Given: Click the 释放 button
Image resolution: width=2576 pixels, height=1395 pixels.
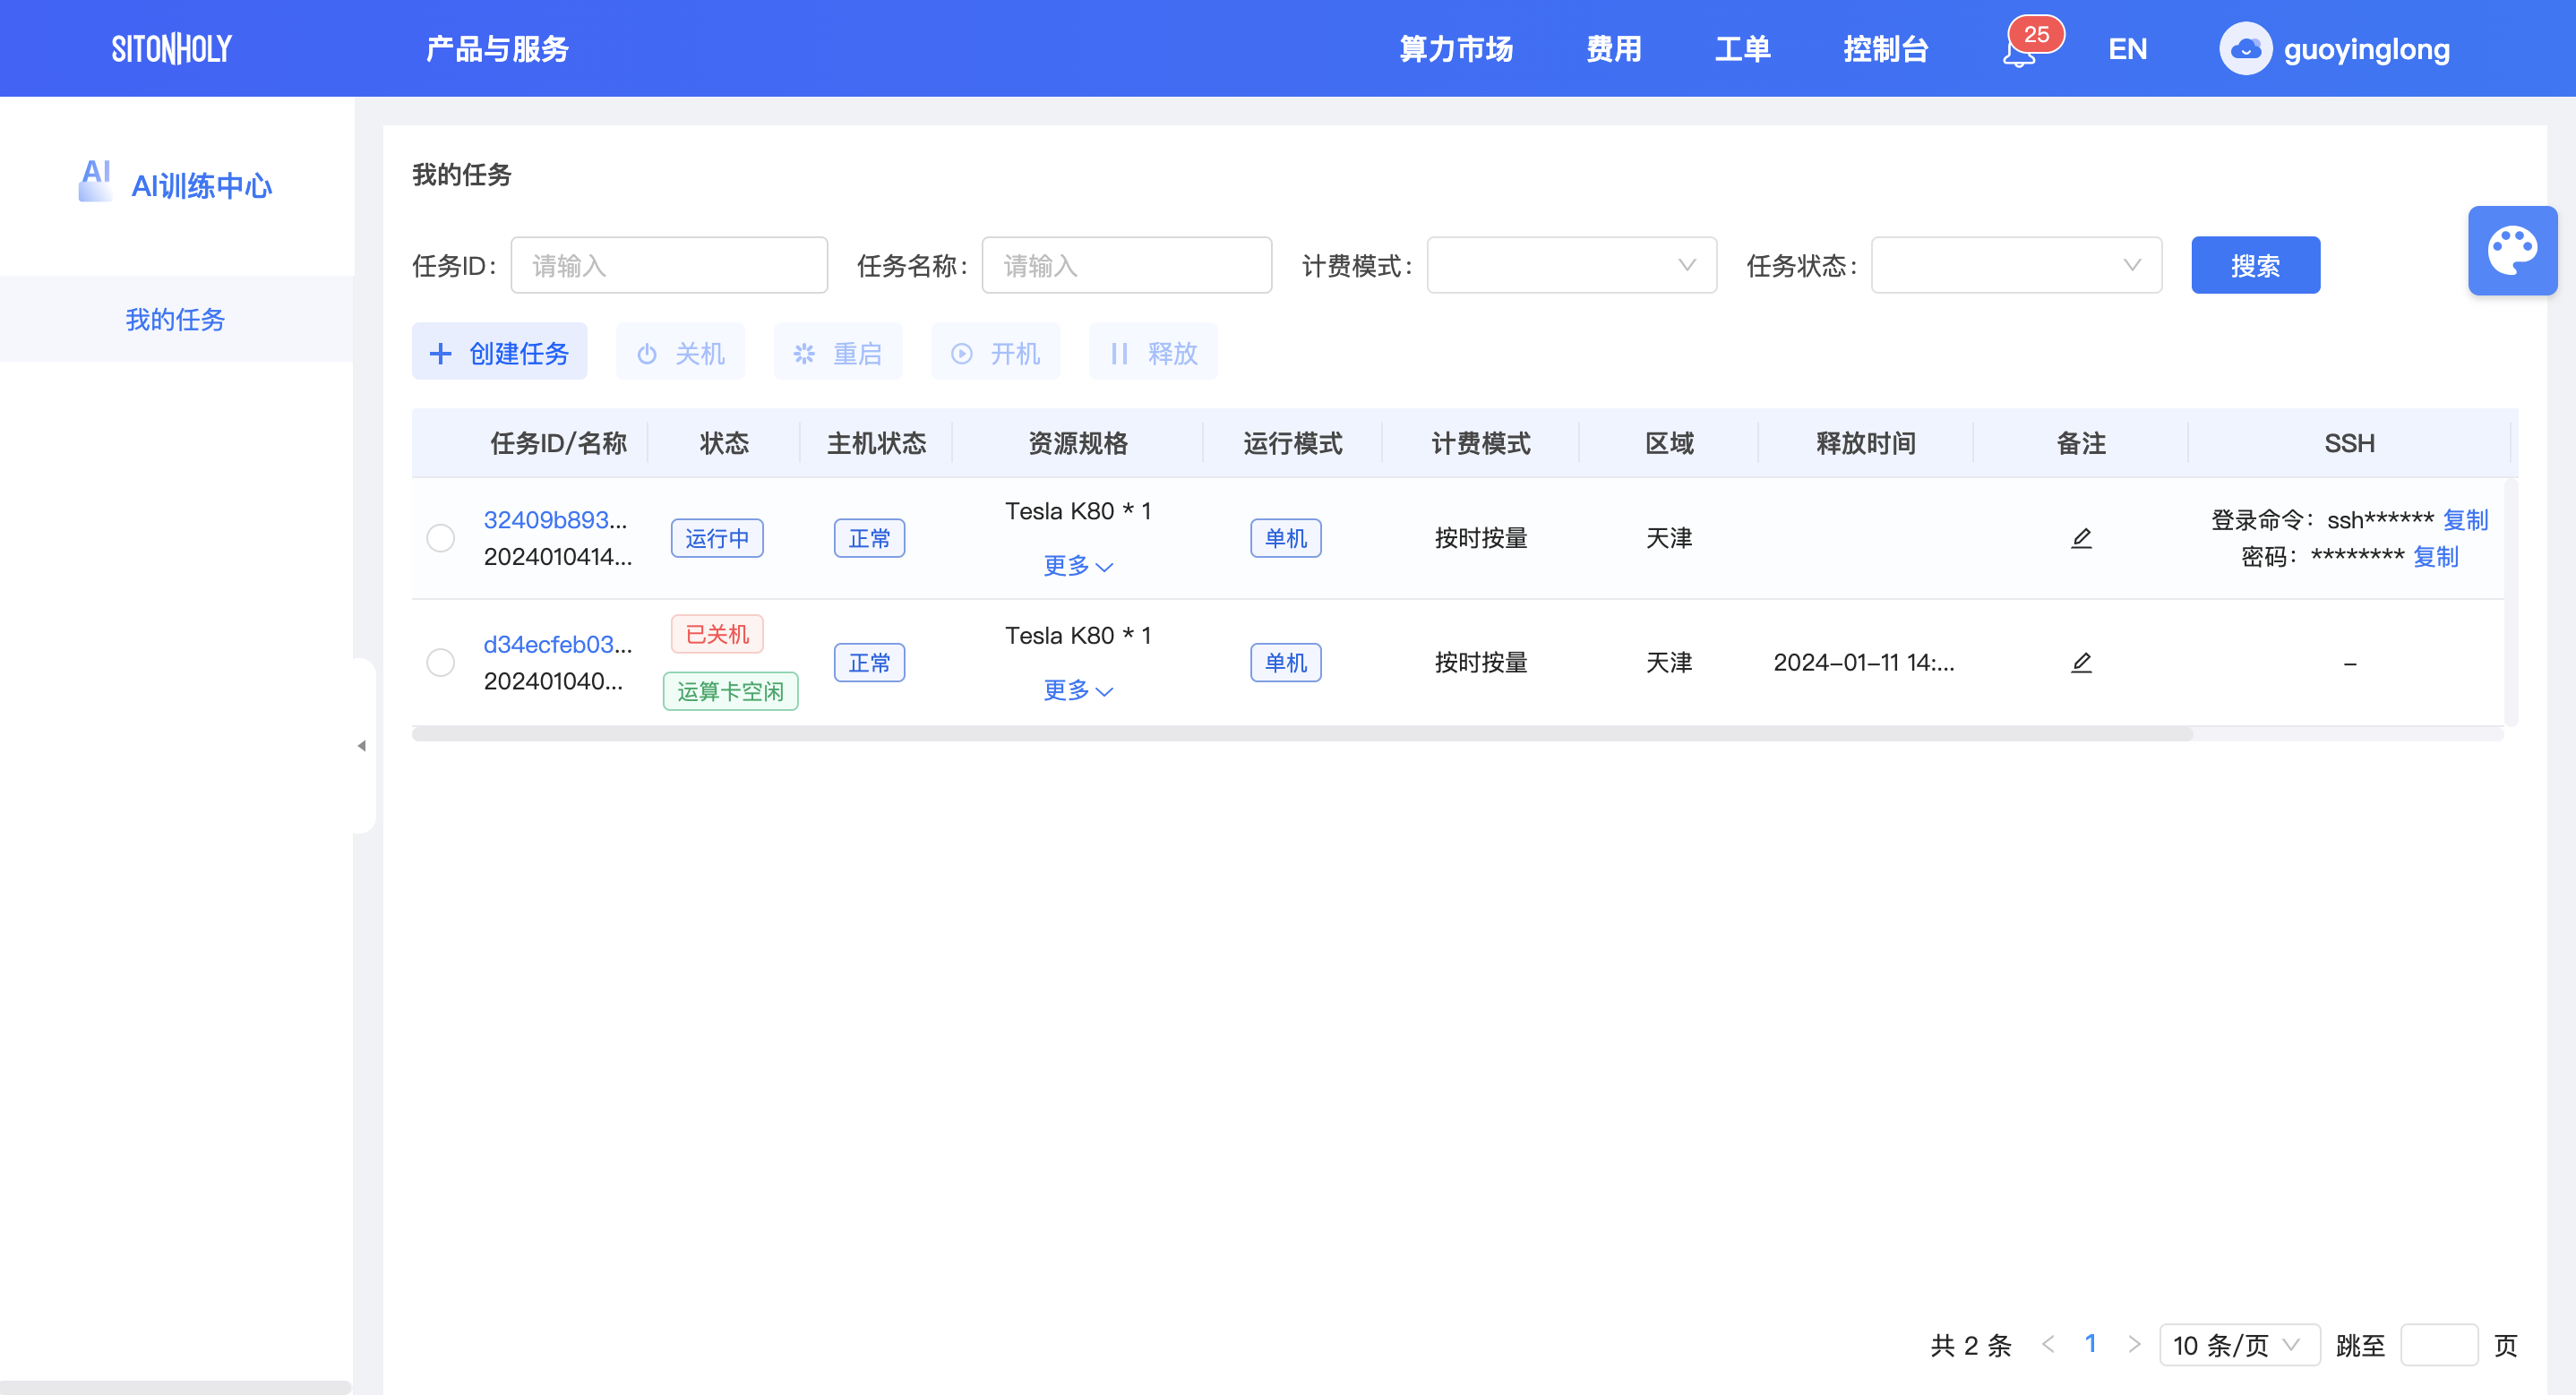Looking at the screenshot, I should pos(1153,352).
